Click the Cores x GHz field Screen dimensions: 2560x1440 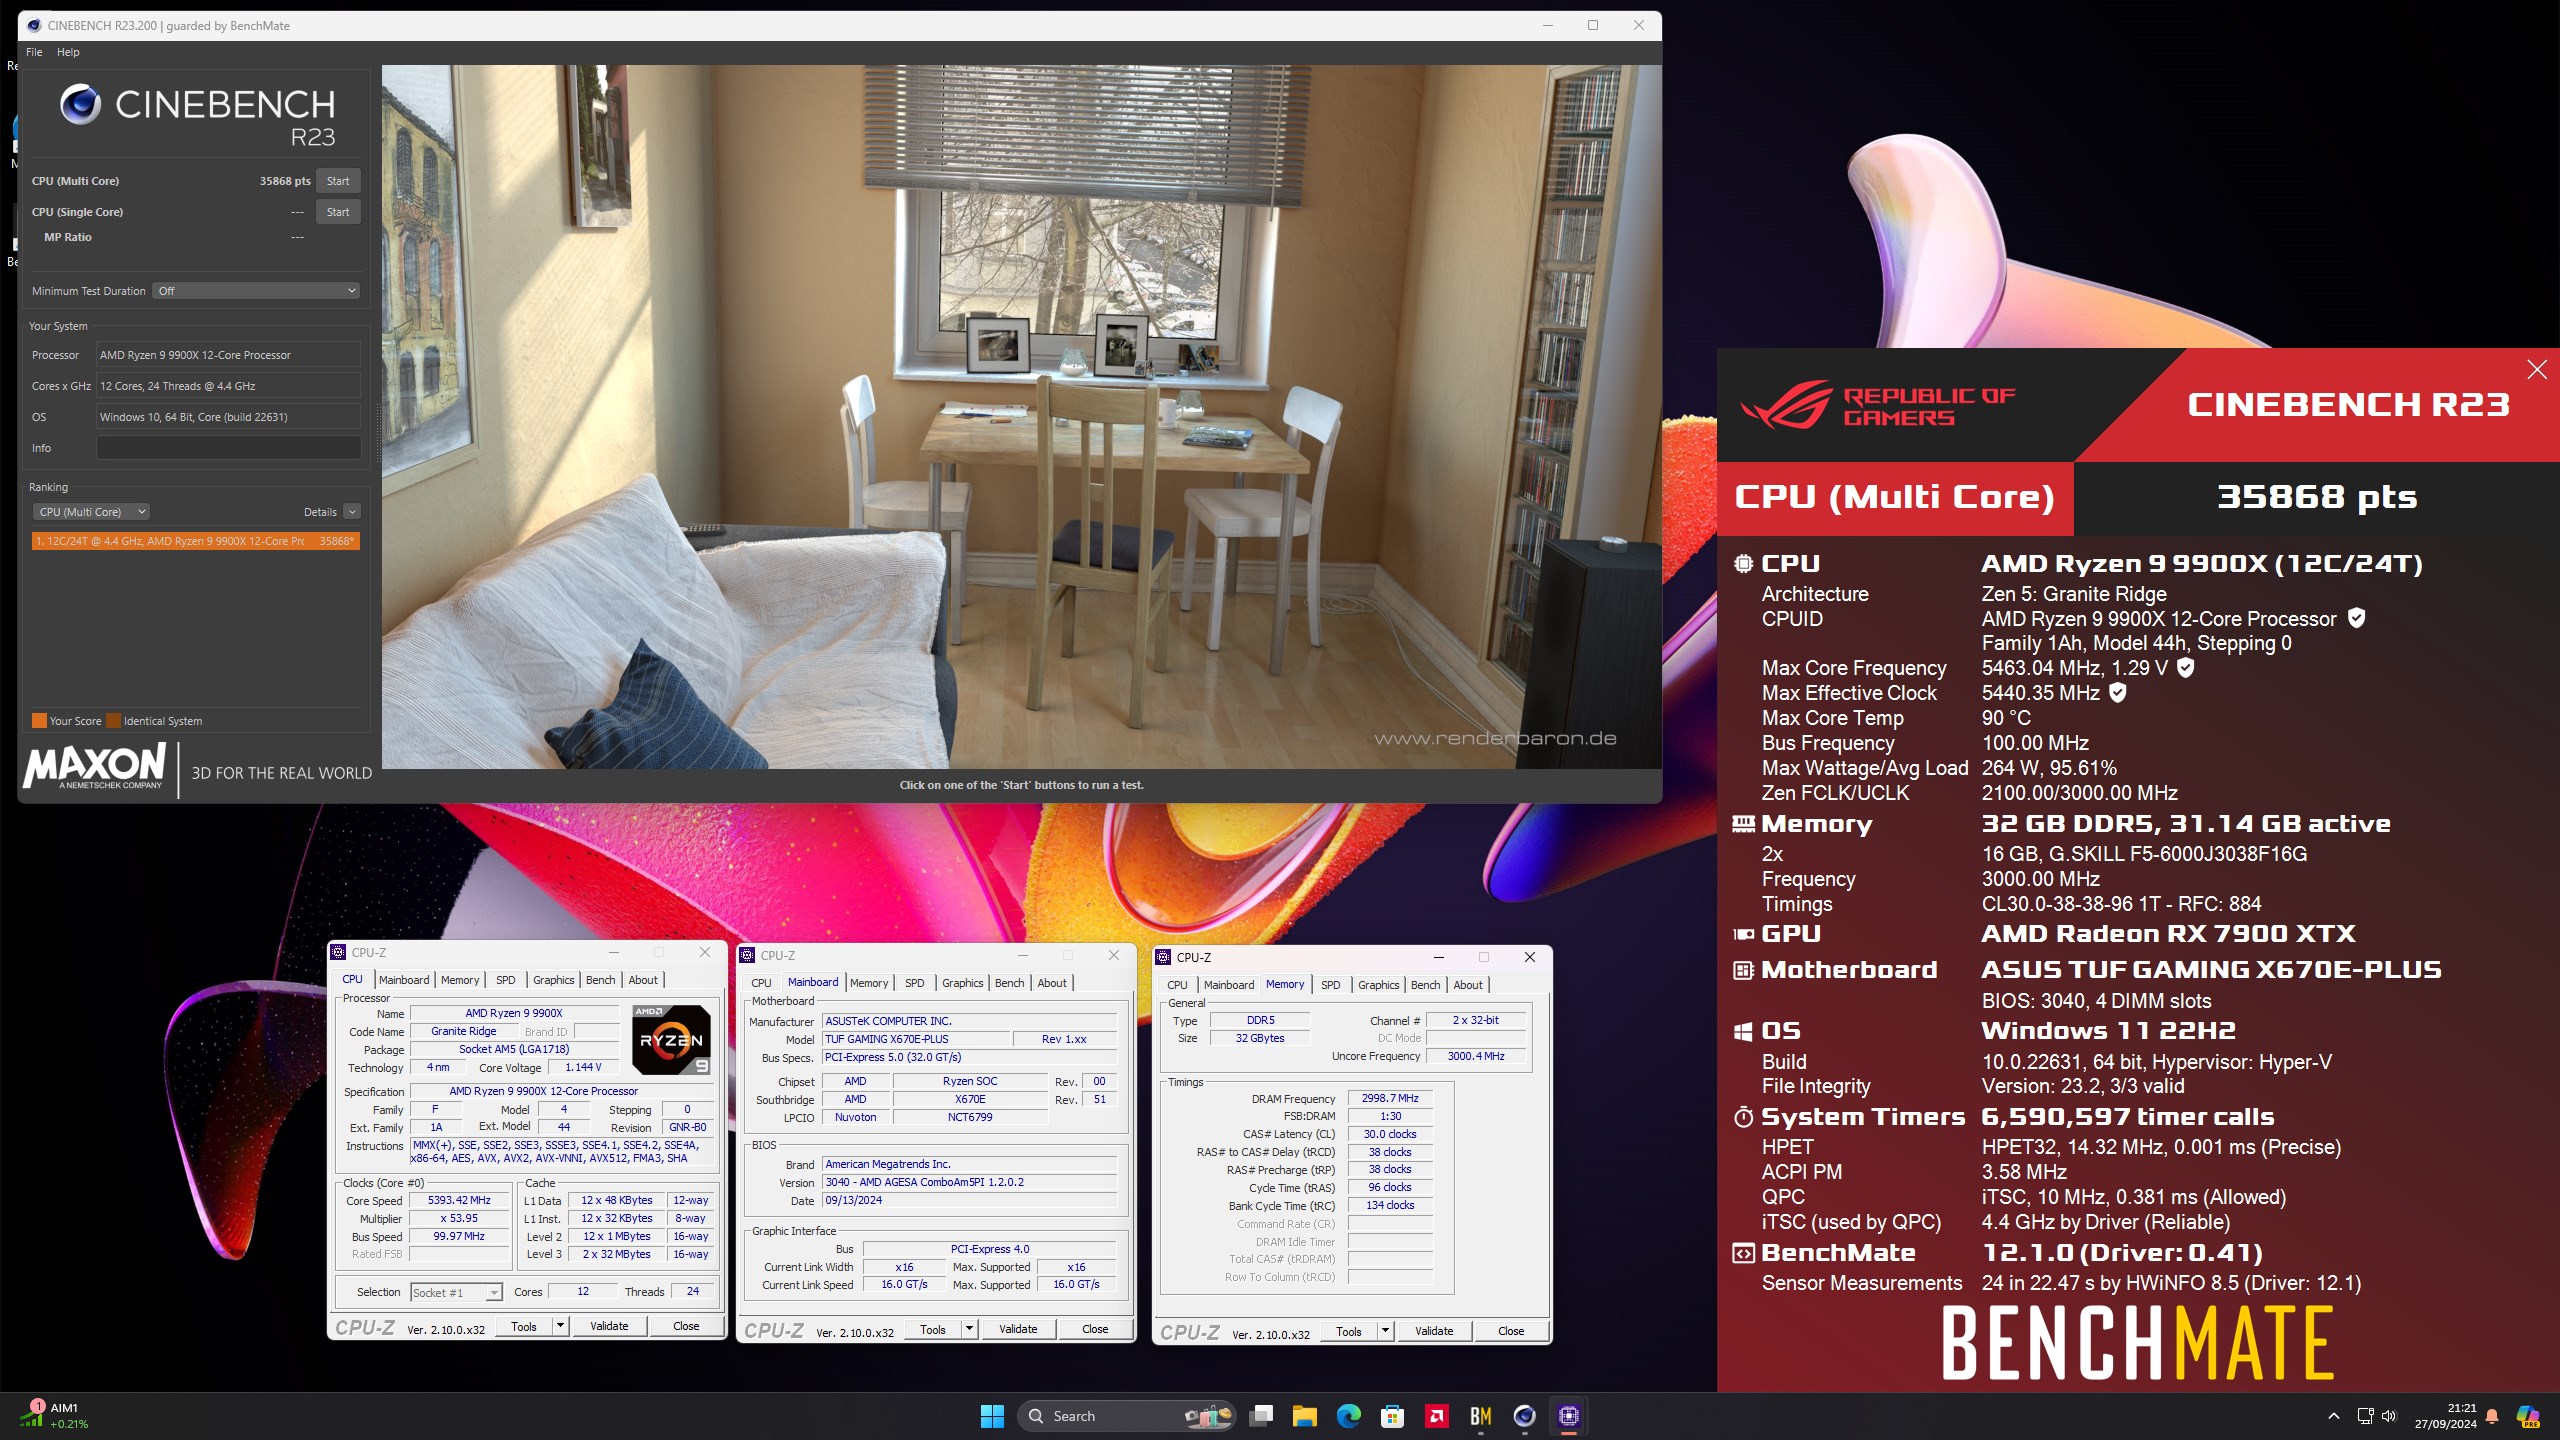click(228, 386)
